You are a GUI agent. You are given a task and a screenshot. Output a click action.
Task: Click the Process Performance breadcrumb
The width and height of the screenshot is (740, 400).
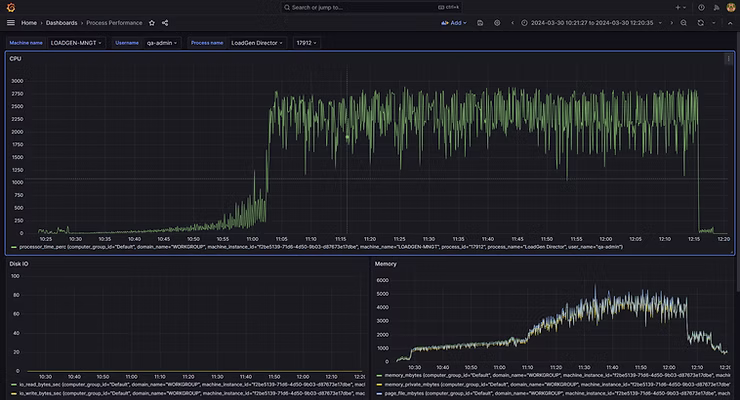click(x=114, y=23)
